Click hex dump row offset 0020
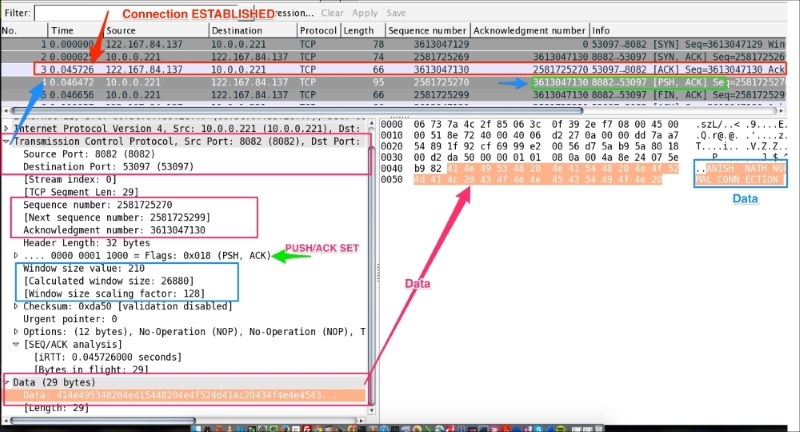 [392, 146]
